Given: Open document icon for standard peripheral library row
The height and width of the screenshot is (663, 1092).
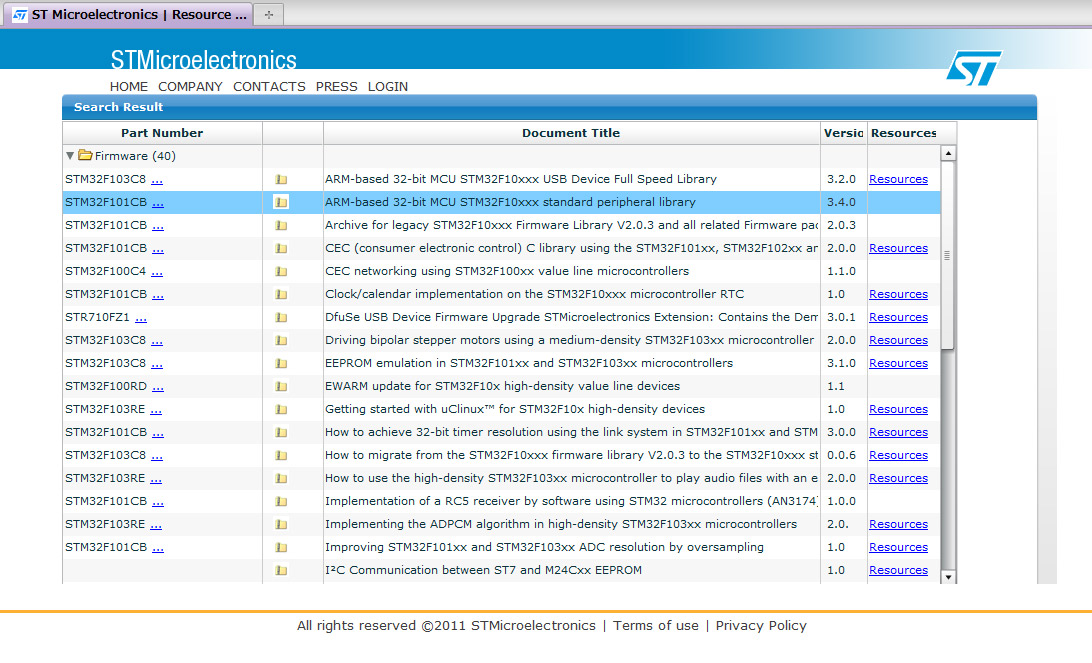Looking at the screenshot, I should 281,203.
